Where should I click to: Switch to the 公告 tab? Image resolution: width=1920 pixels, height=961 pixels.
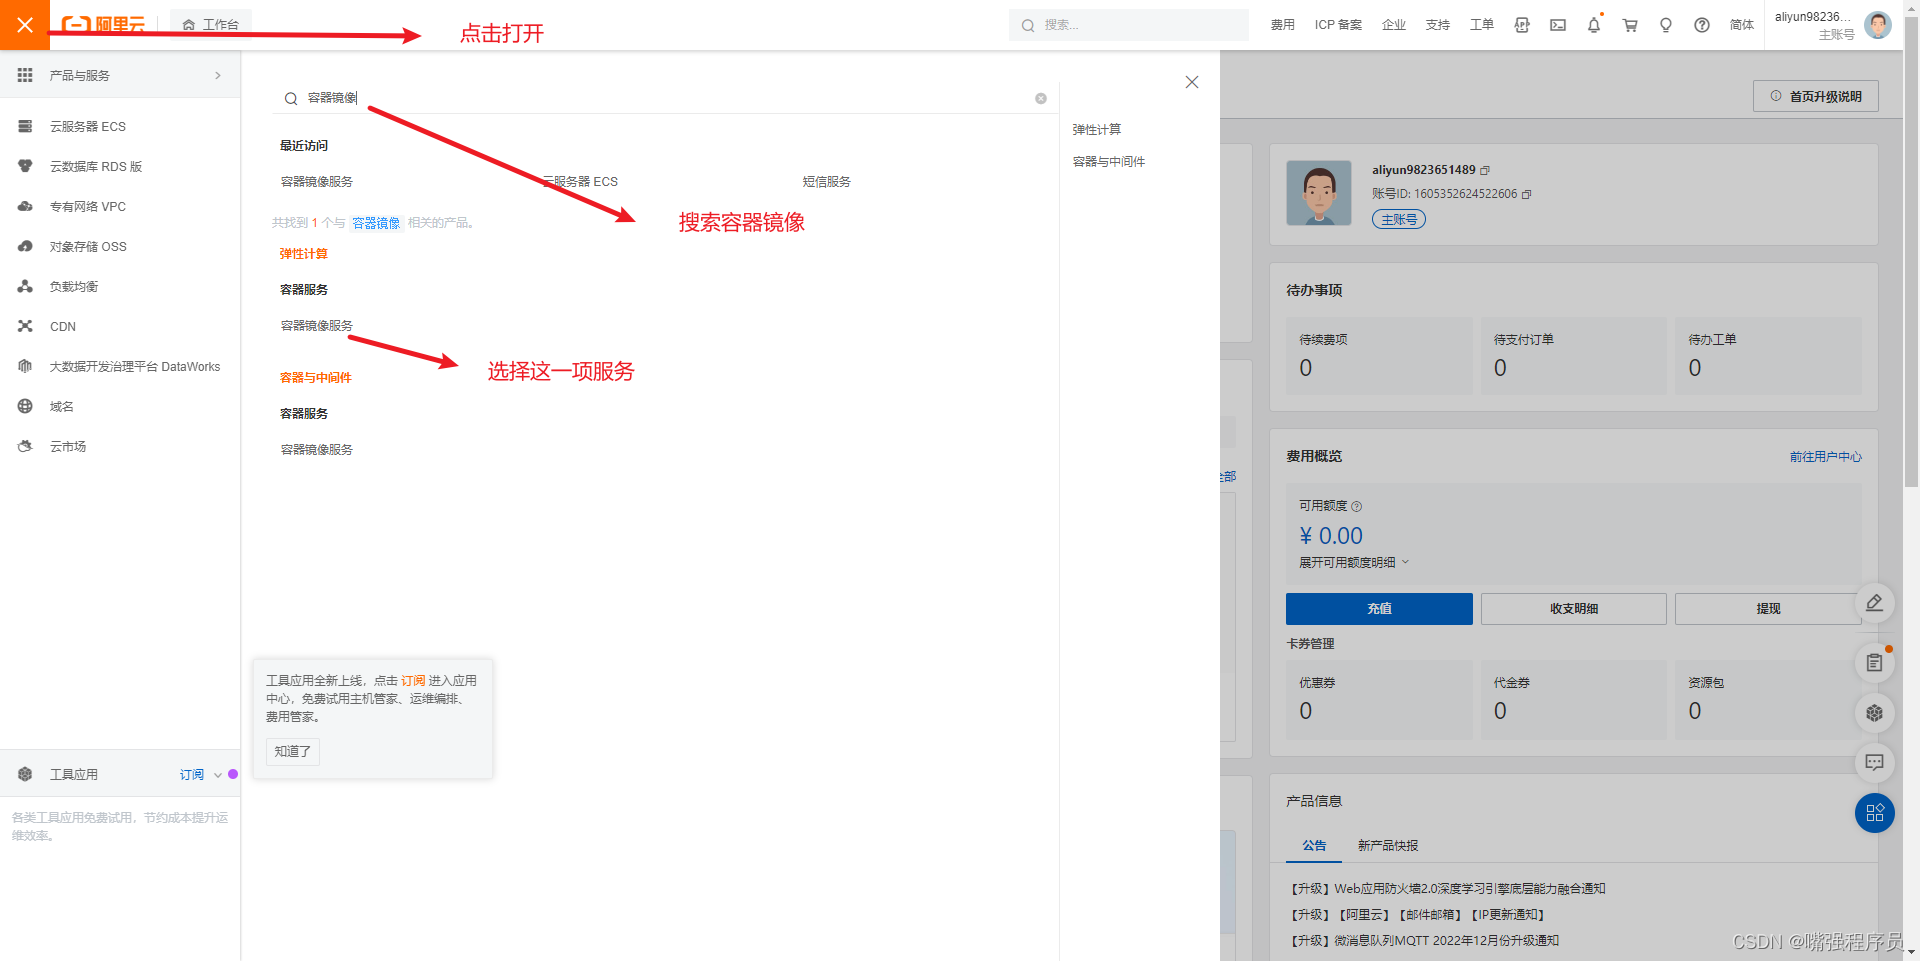pos(1314,846)
